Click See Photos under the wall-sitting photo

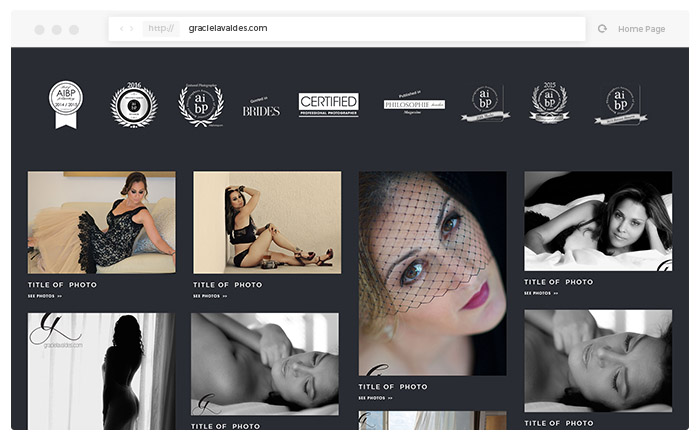pos(210,296)
